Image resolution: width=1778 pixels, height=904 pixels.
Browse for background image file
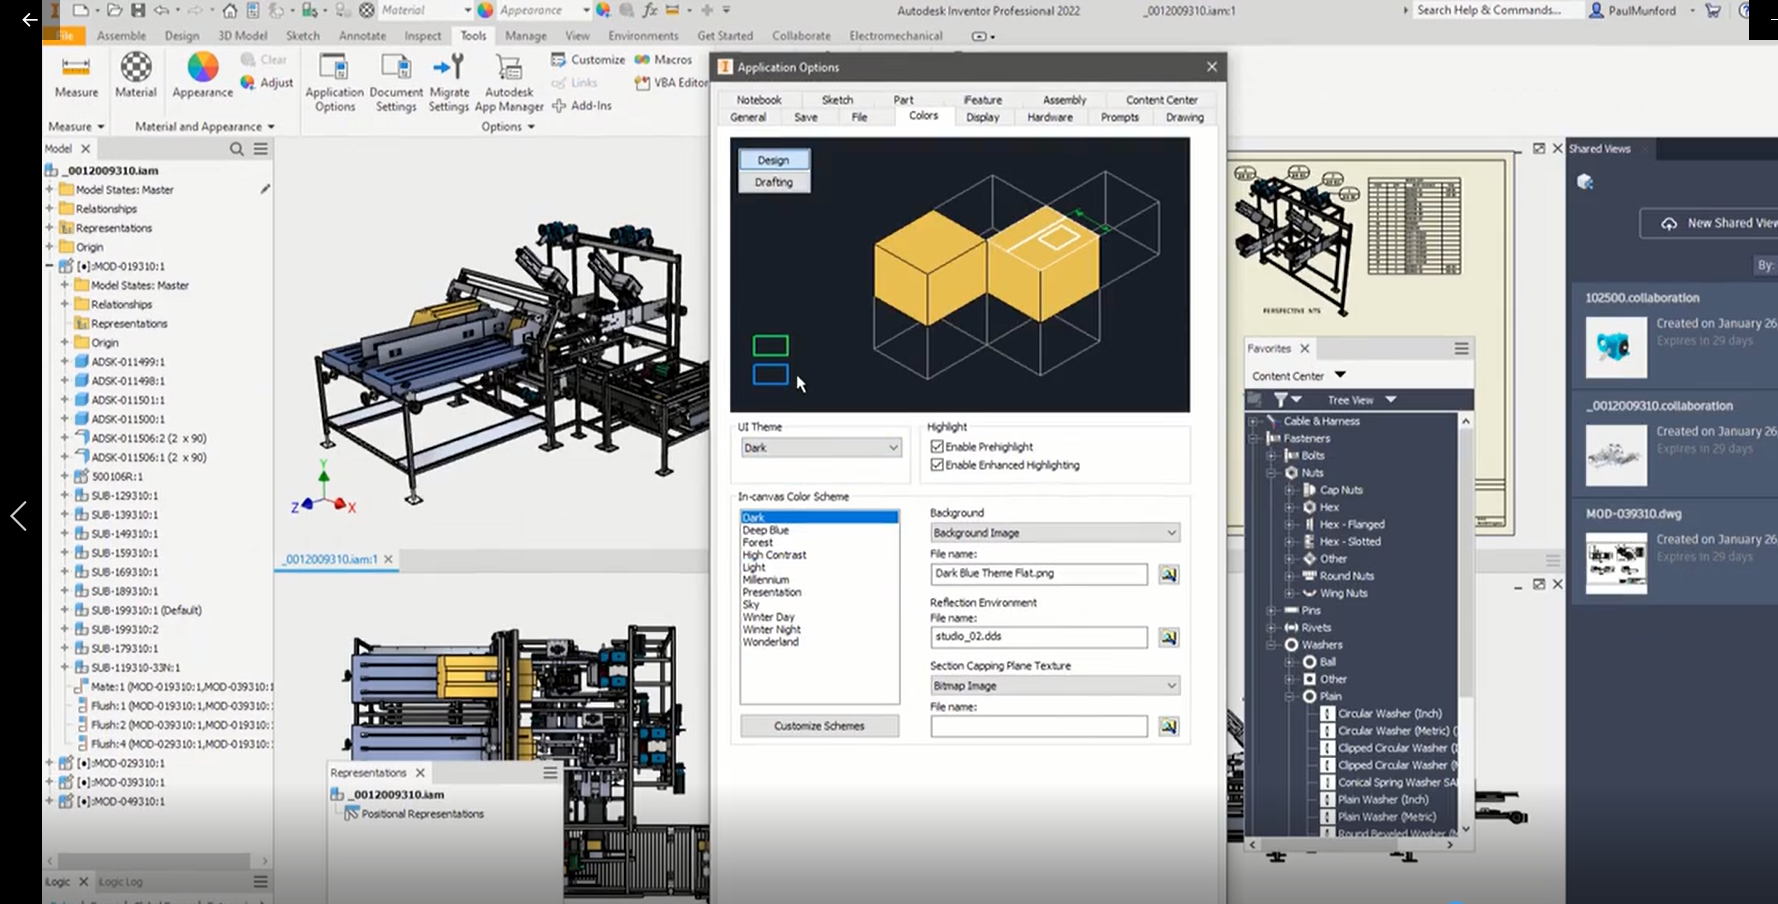pos(1168,574)
